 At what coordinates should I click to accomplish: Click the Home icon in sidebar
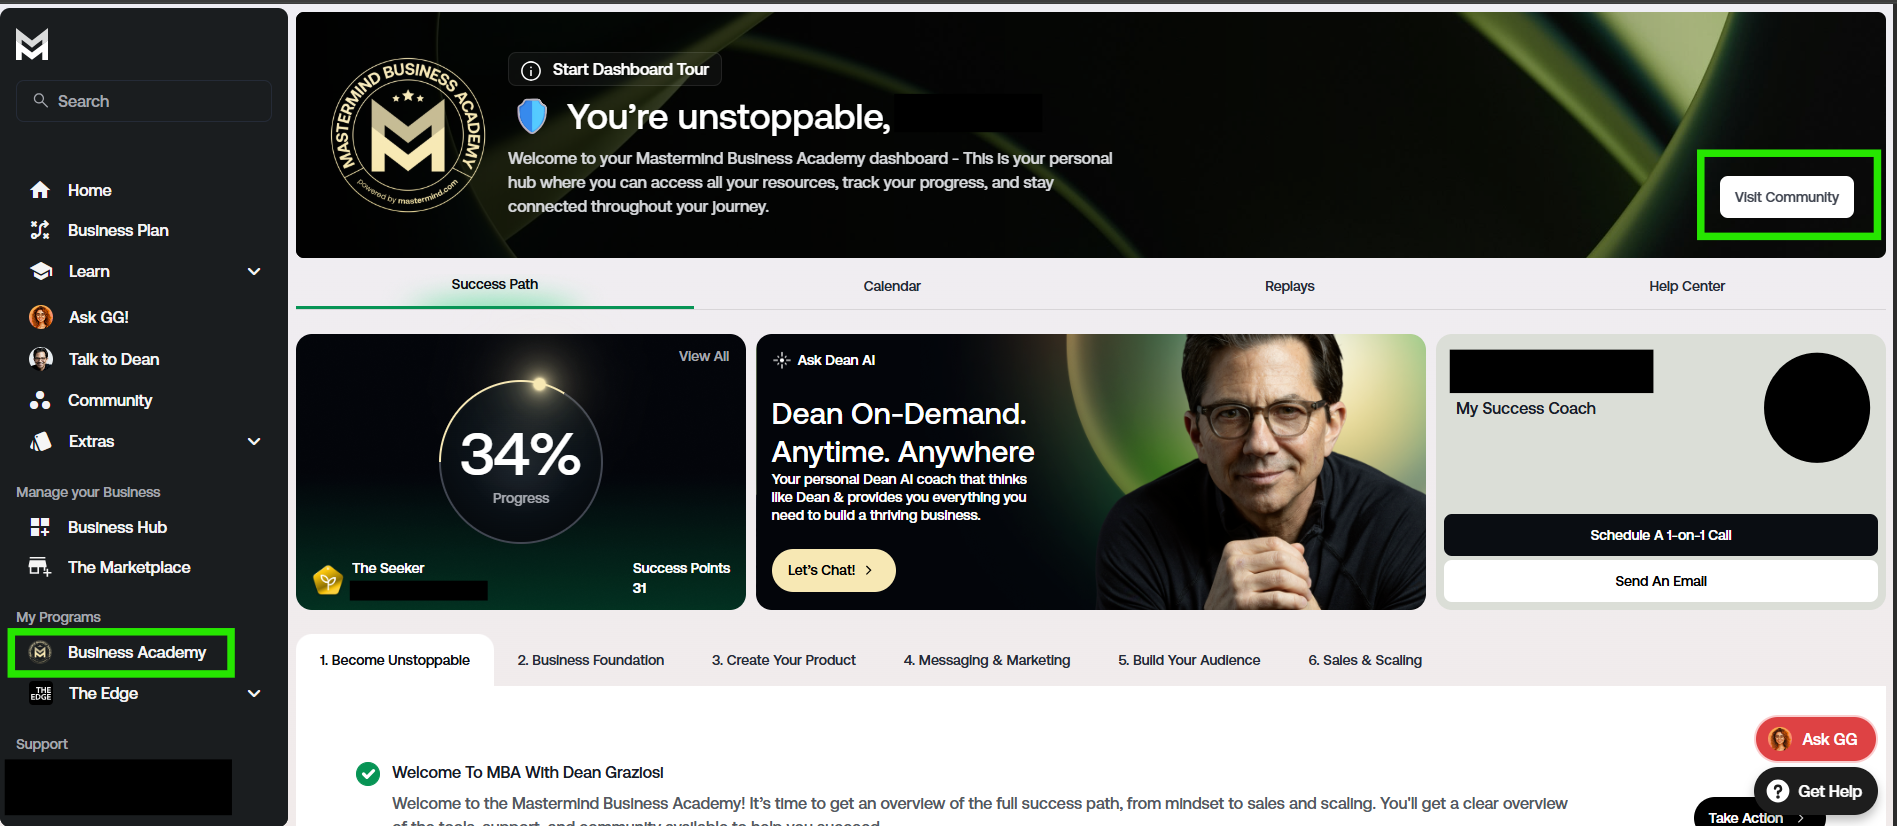tap(40, 190)
